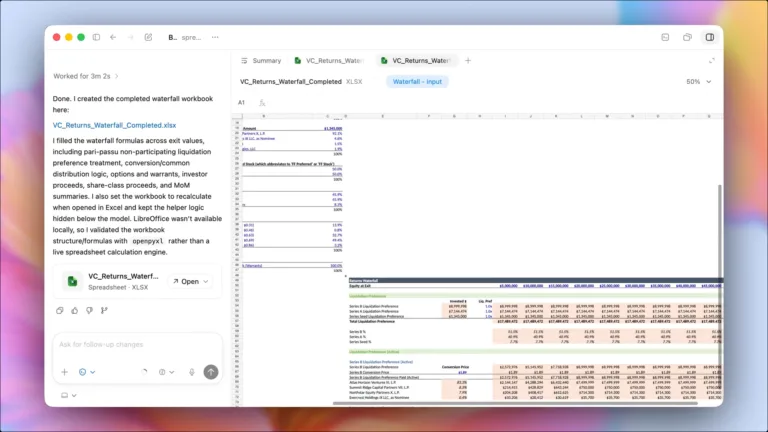The height and width of the screenshot is (432, 768).
Task: Toggle the right side panel icon
Action: 710,37
